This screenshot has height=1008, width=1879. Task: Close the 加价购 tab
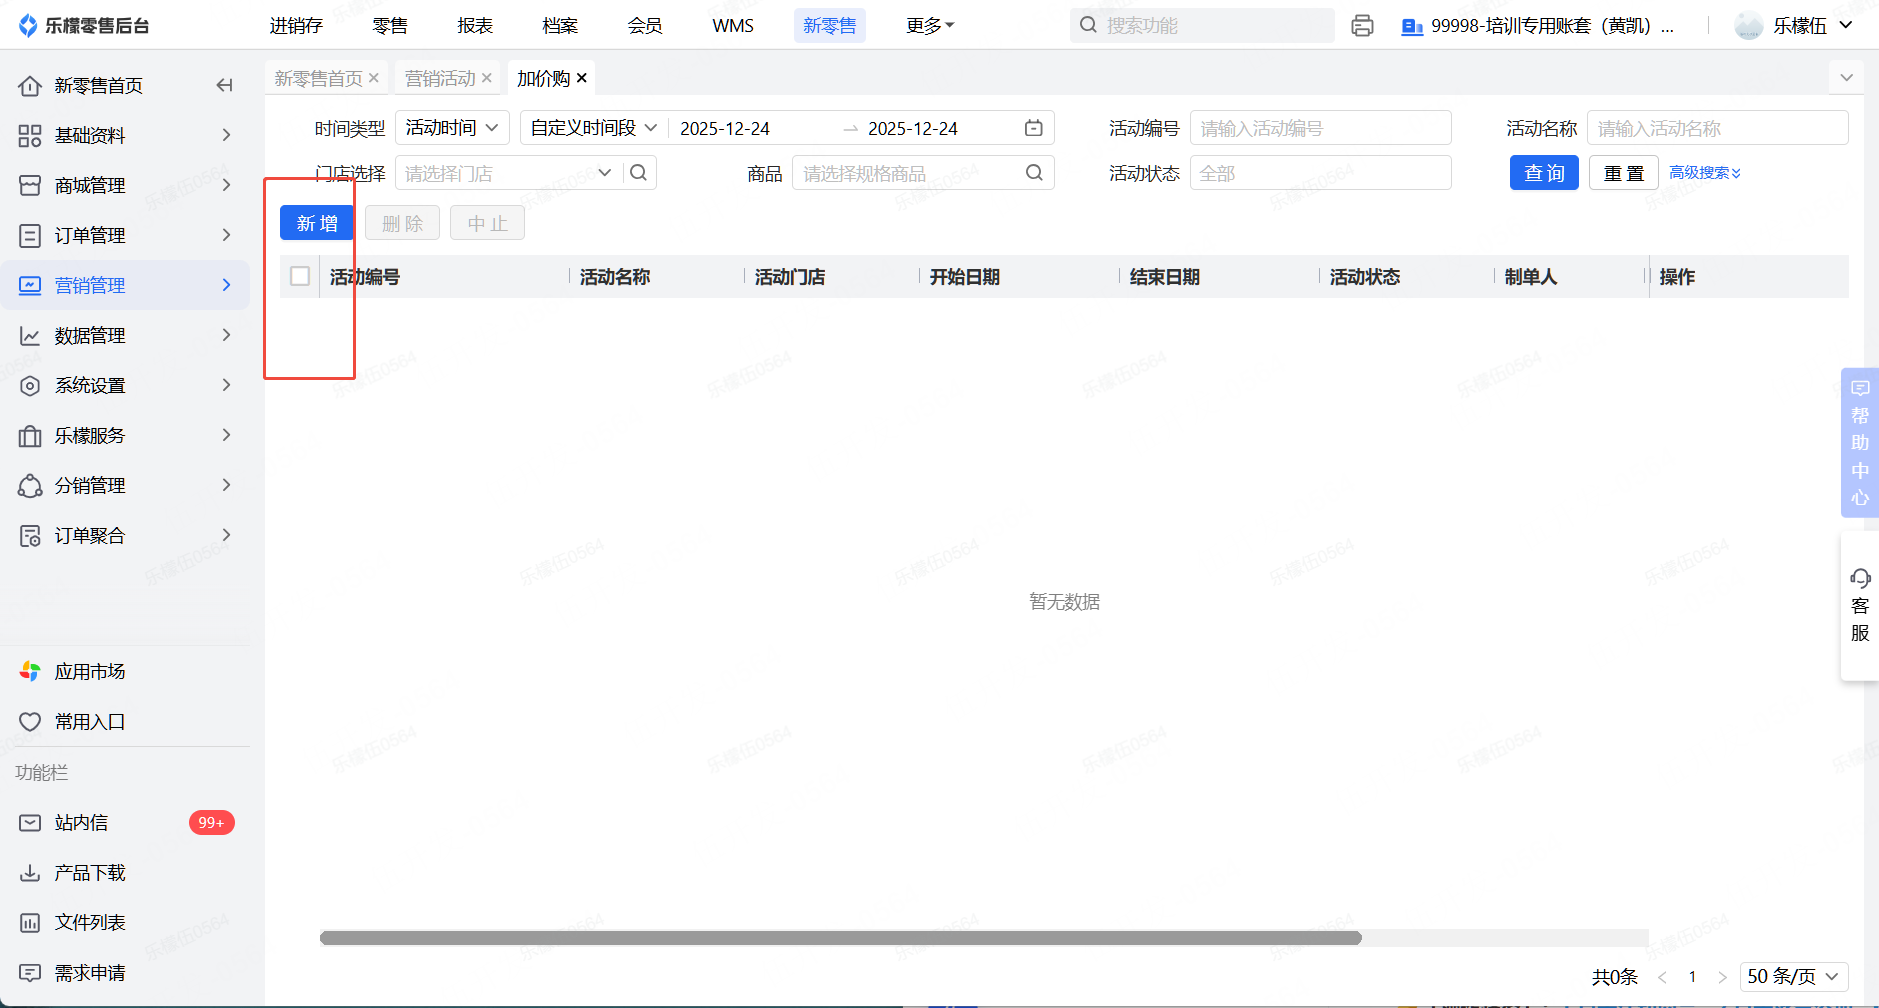click(x=582, y=78)
